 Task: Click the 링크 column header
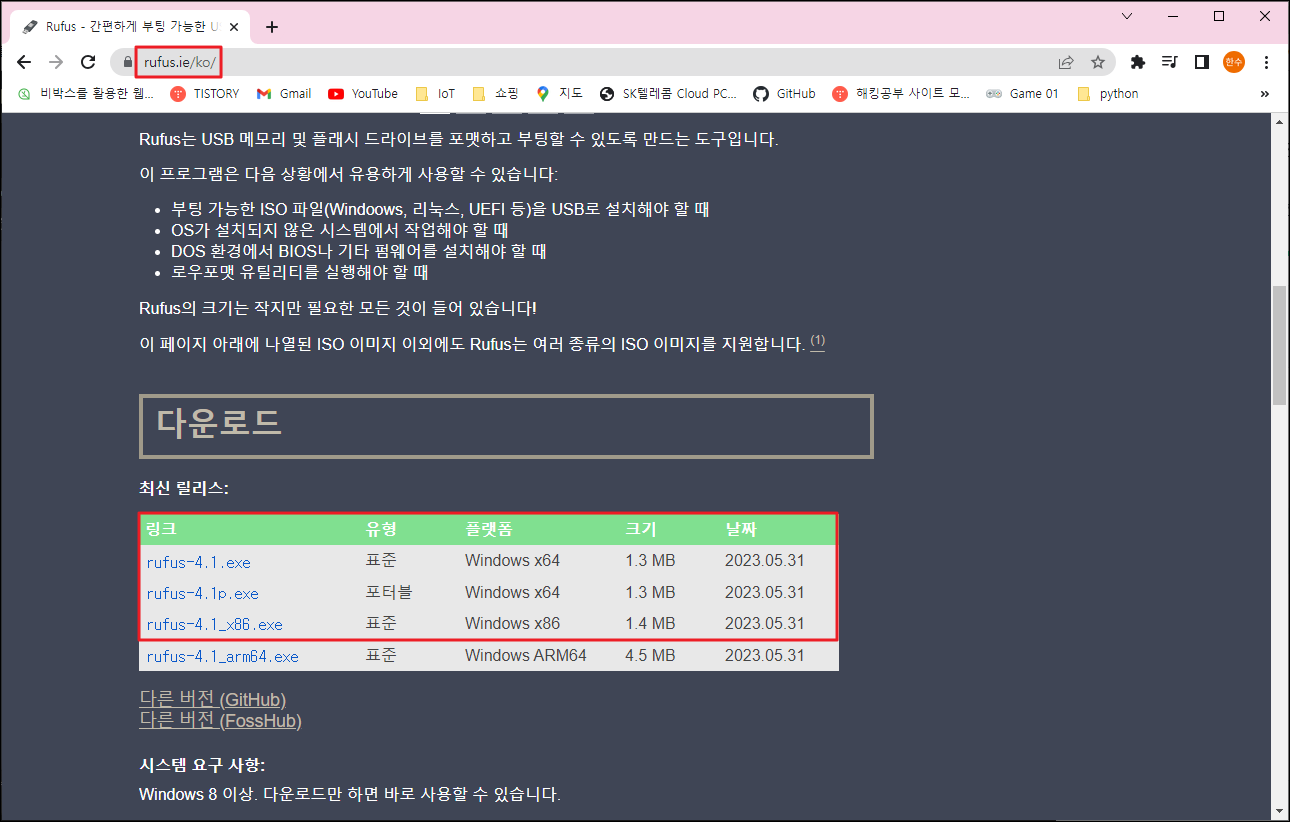pyautogui.click(x=161, y=530)
